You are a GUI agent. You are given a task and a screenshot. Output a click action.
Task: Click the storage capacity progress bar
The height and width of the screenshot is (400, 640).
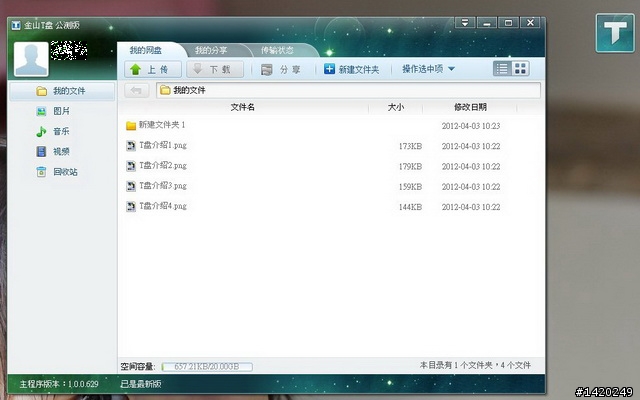[207, 367]
